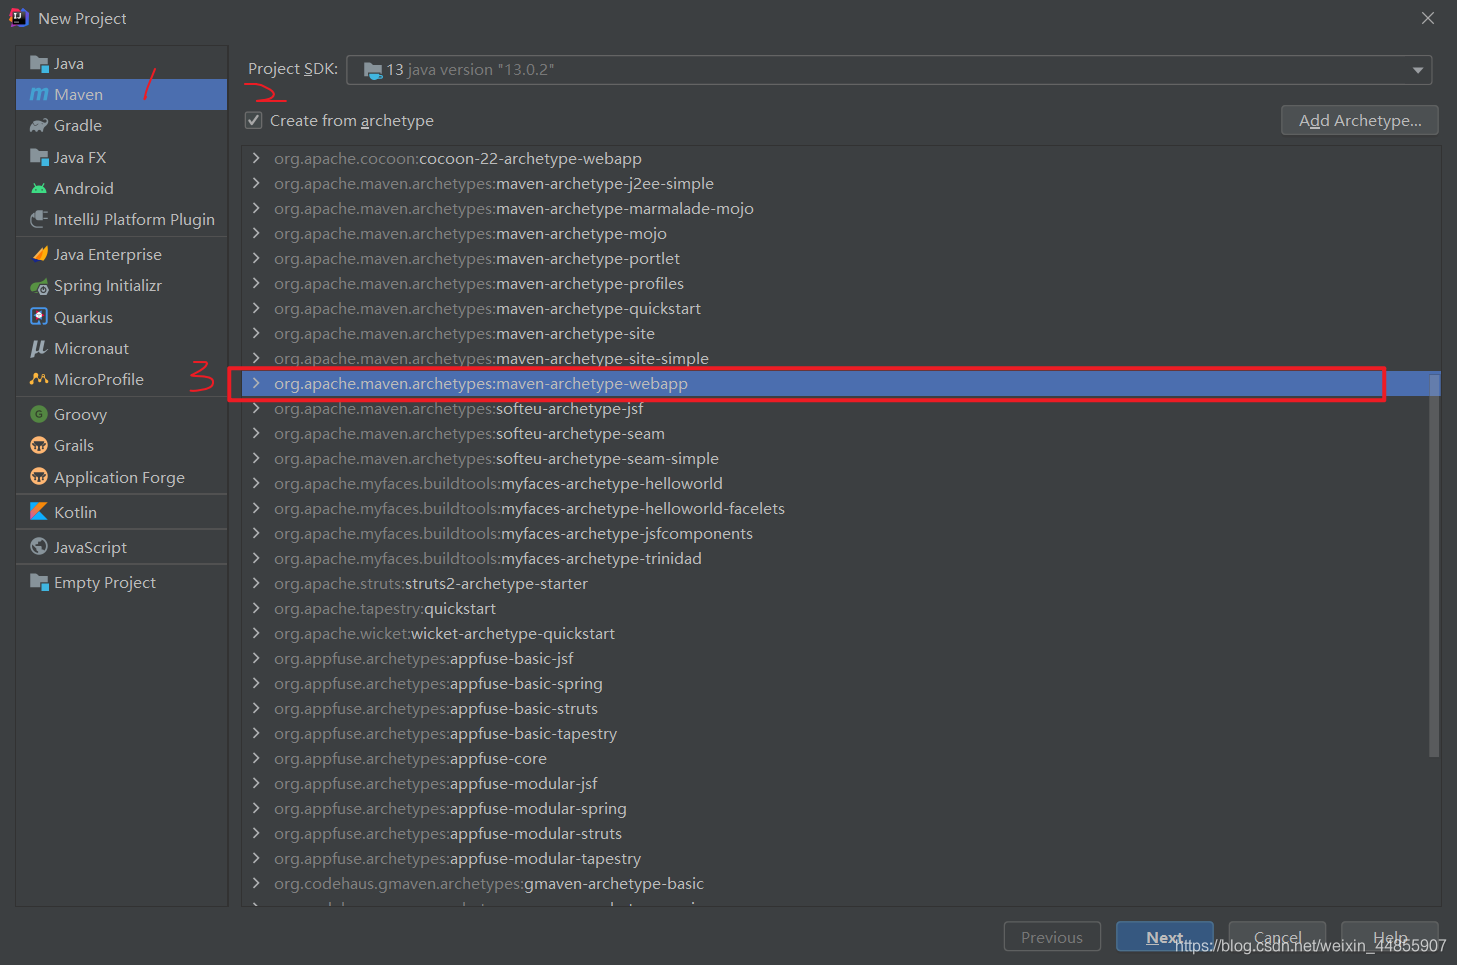Select org.apache.tapestry:quickstart row
This screenshot has width=1457, height=965.
click(840, 608)
